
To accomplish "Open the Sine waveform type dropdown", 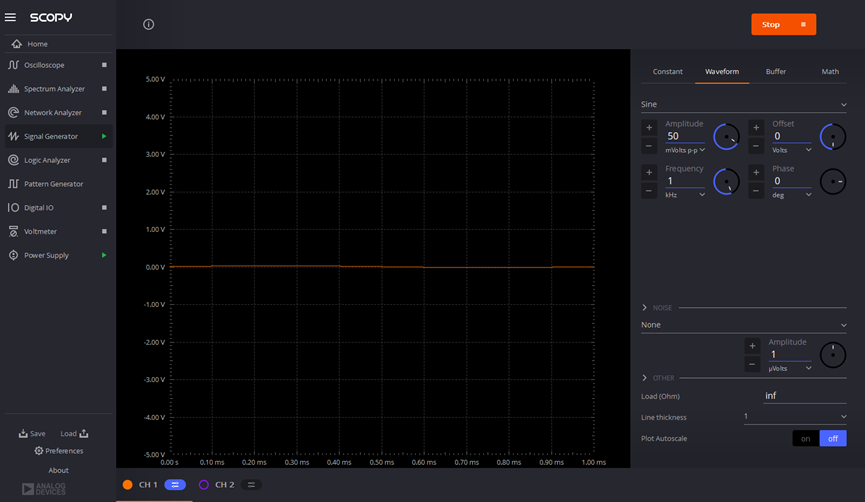I will [743, 104].
